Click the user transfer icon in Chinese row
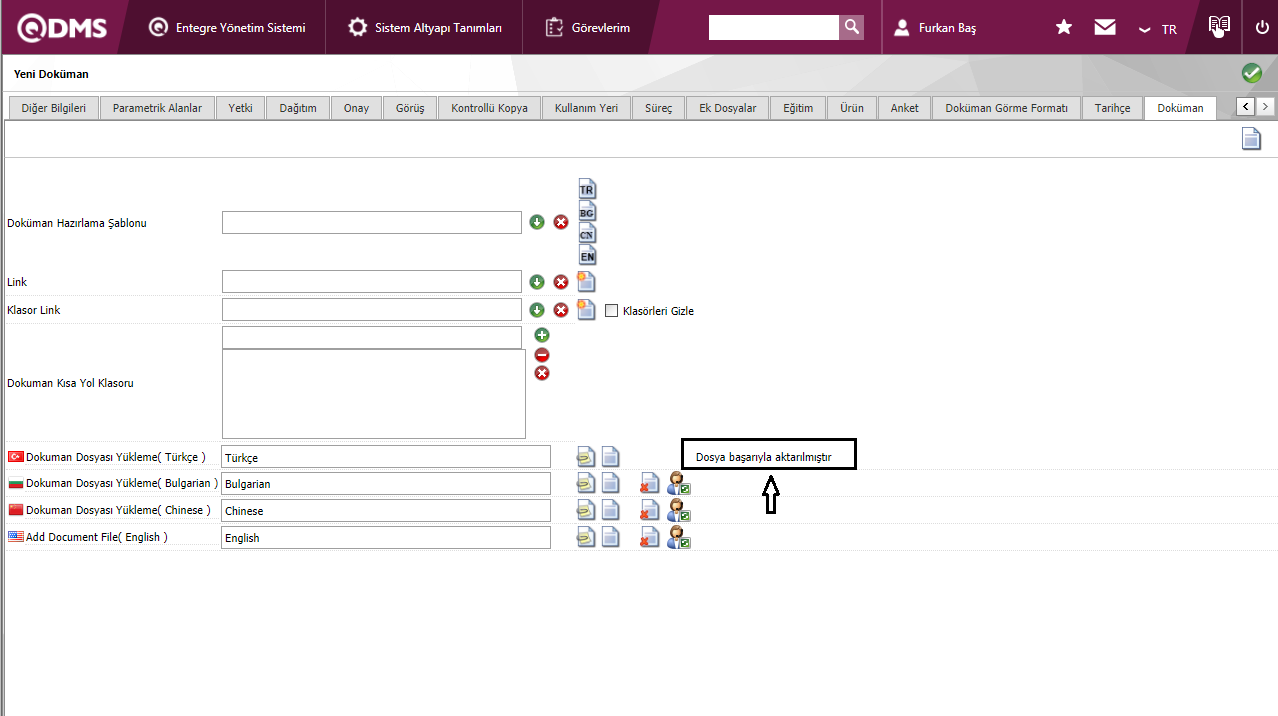The image size is (1278, 716). click(679, 511)
